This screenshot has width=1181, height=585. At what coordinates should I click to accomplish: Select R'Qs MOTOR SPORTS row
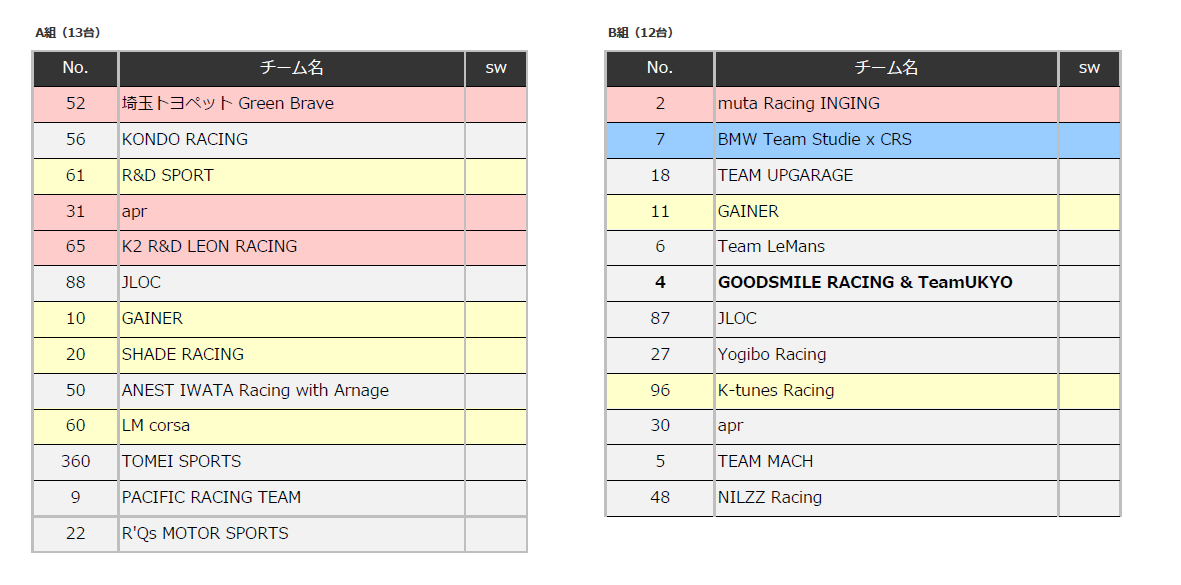point(205,534)
